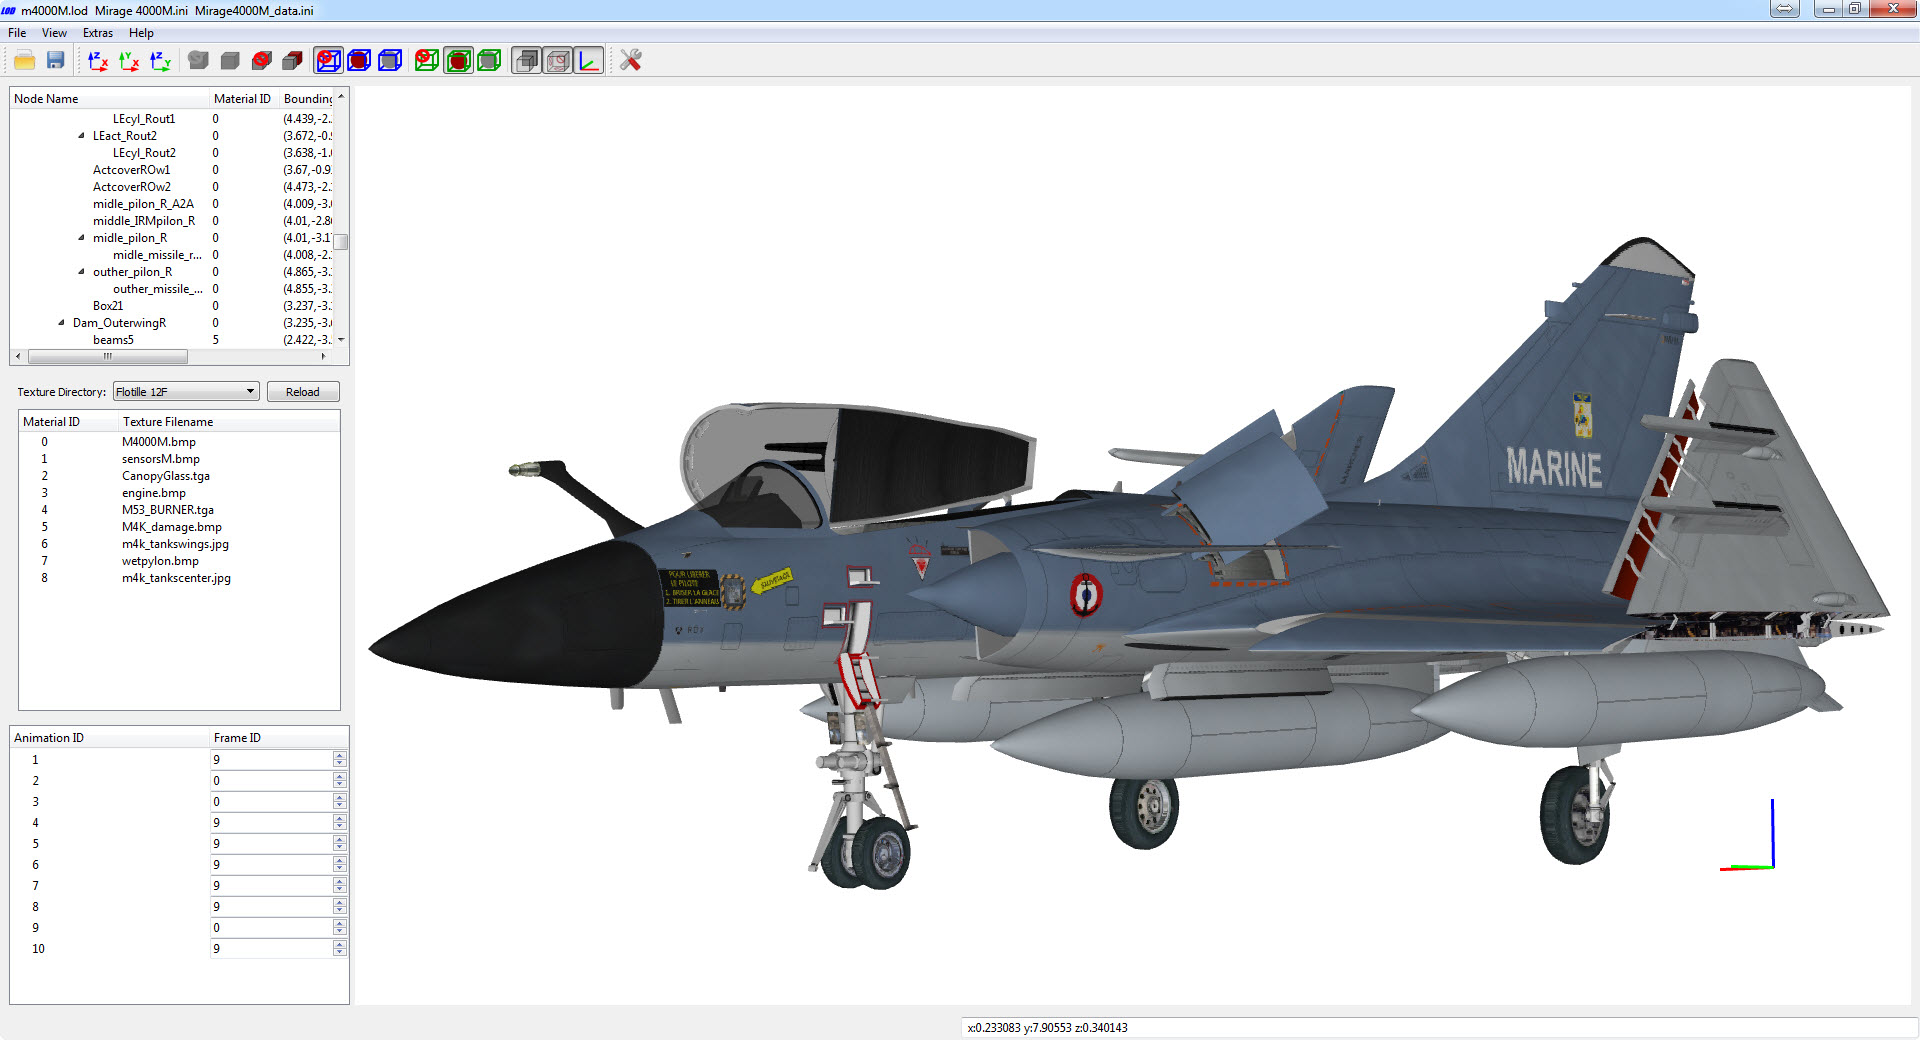Save with the floppy disk icon
The height and width of the screenshot is (1040, 1920).
coord(56,61)
